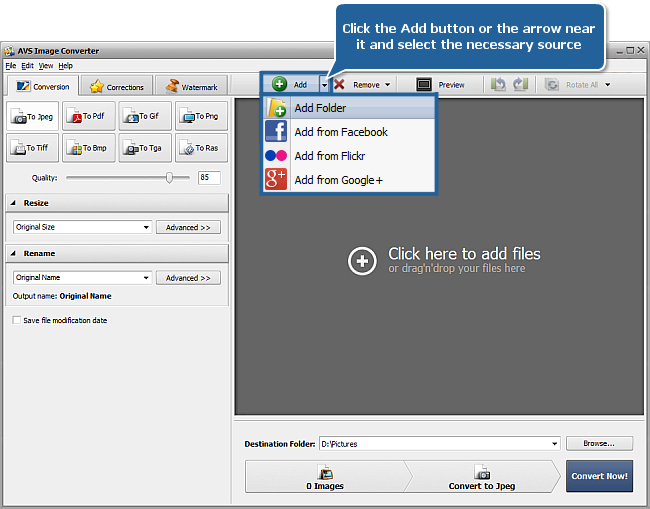Click the 'Click here to add files' text
Image resolution: width=650 pixels, height=509 pixels.
tap(464, 254)
